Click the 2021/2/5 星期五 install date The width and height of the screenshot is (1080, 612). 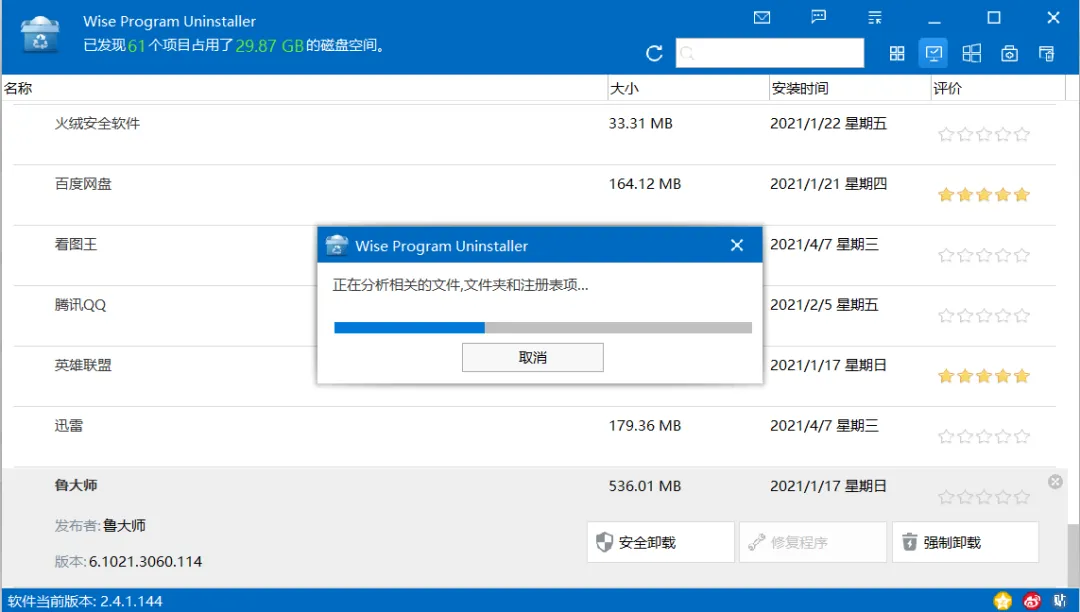[x=824, y=305]
